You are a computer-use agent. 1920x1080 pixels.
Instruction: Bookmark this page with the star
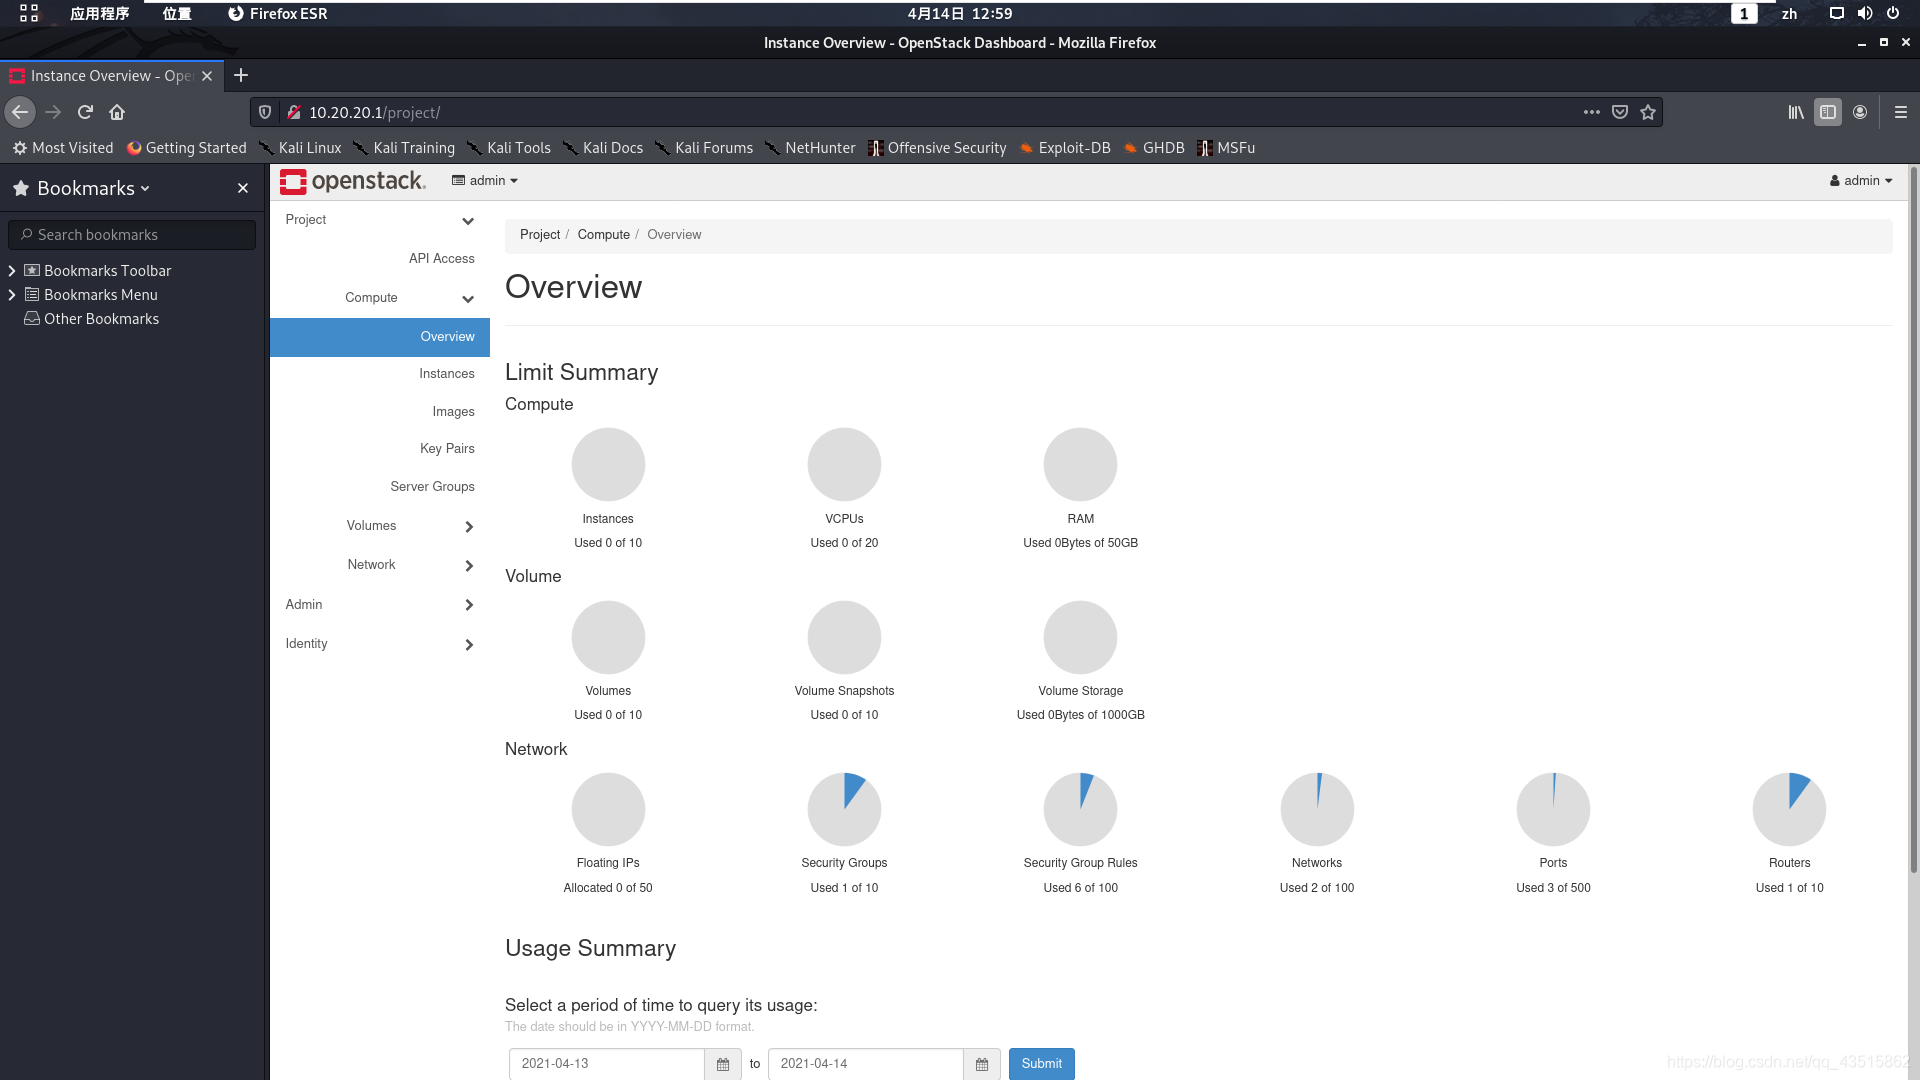1648,112
